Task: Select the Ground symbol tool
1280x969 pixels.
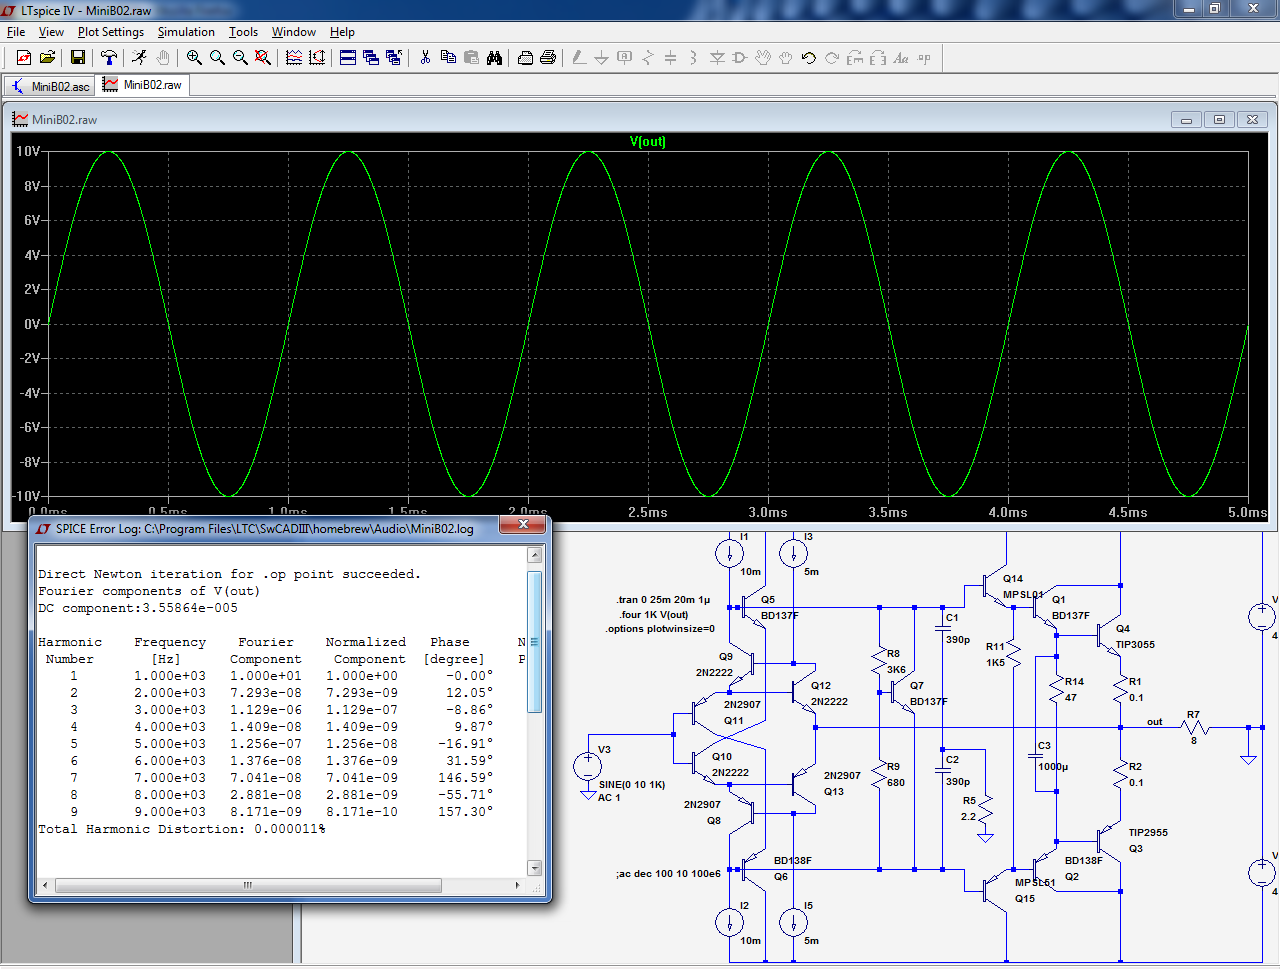Action: coord(602,58)
